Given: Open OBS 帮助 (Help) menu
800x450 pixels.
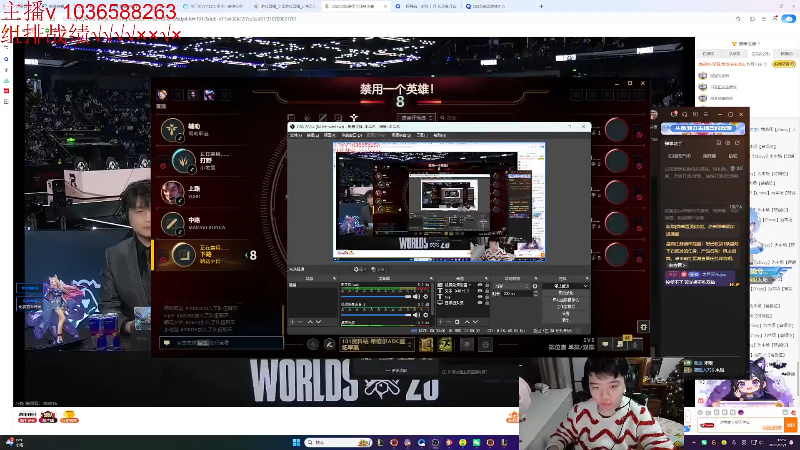Looking at the screenshot, I should tap(440, 135).
